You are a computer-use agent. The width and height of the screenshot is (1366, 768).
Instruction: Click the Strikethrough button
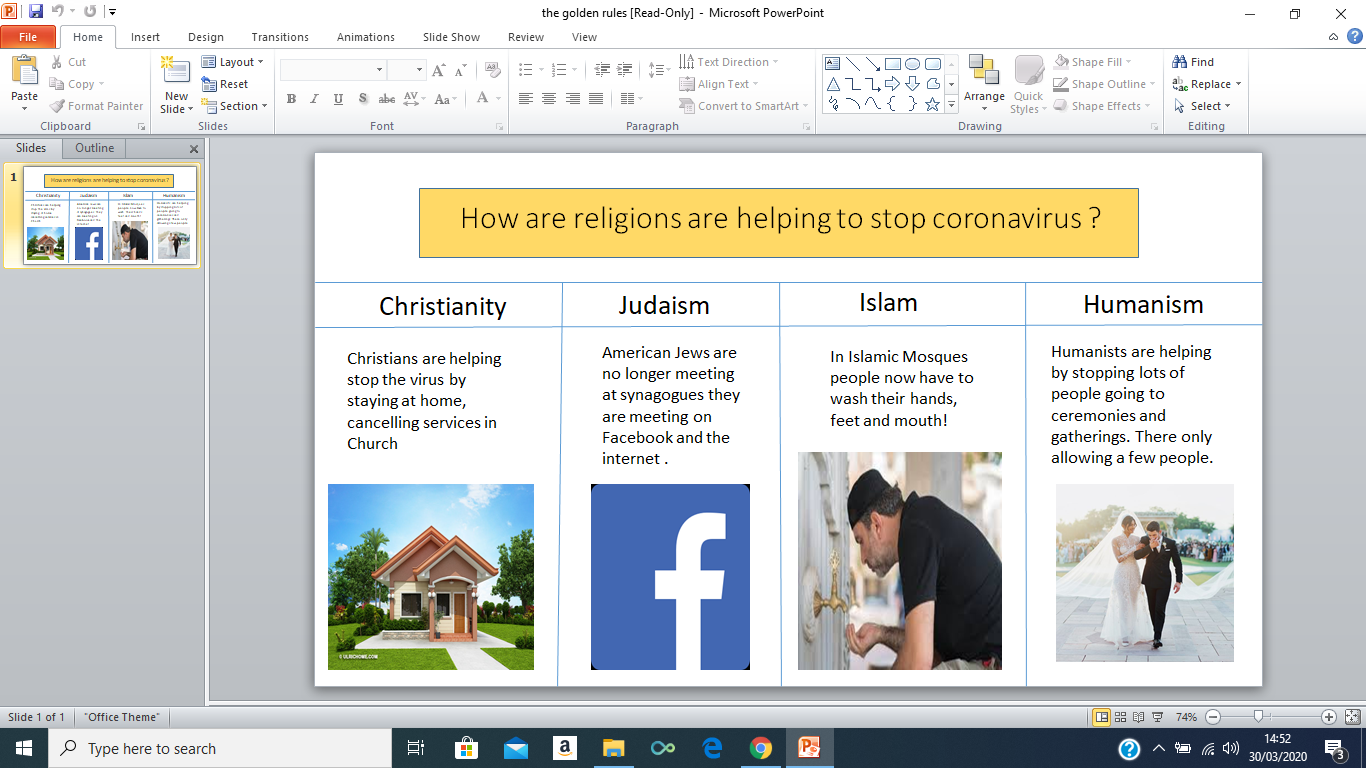click(x=386, y=99)
